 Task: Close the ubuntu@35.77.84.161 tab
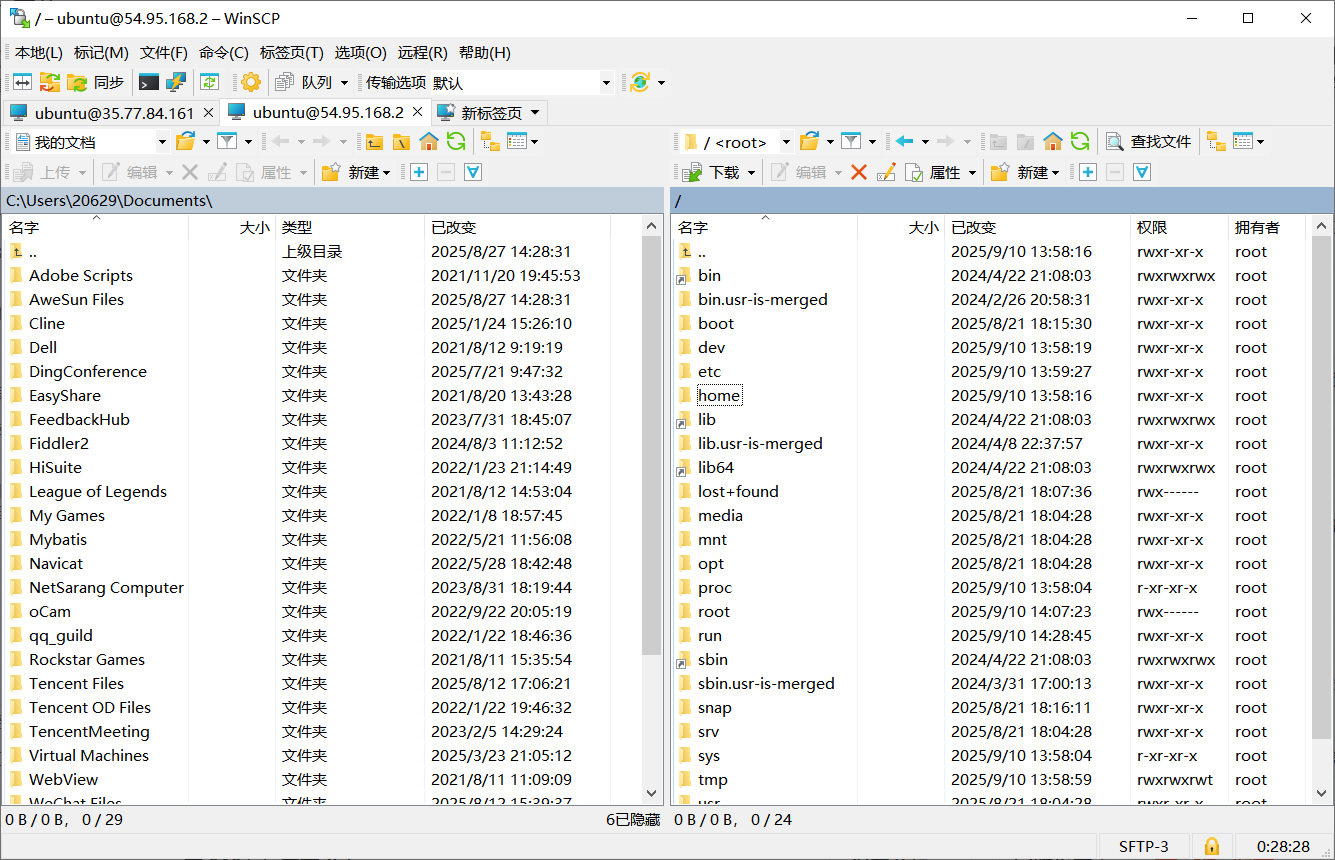[x=208, y=112]
